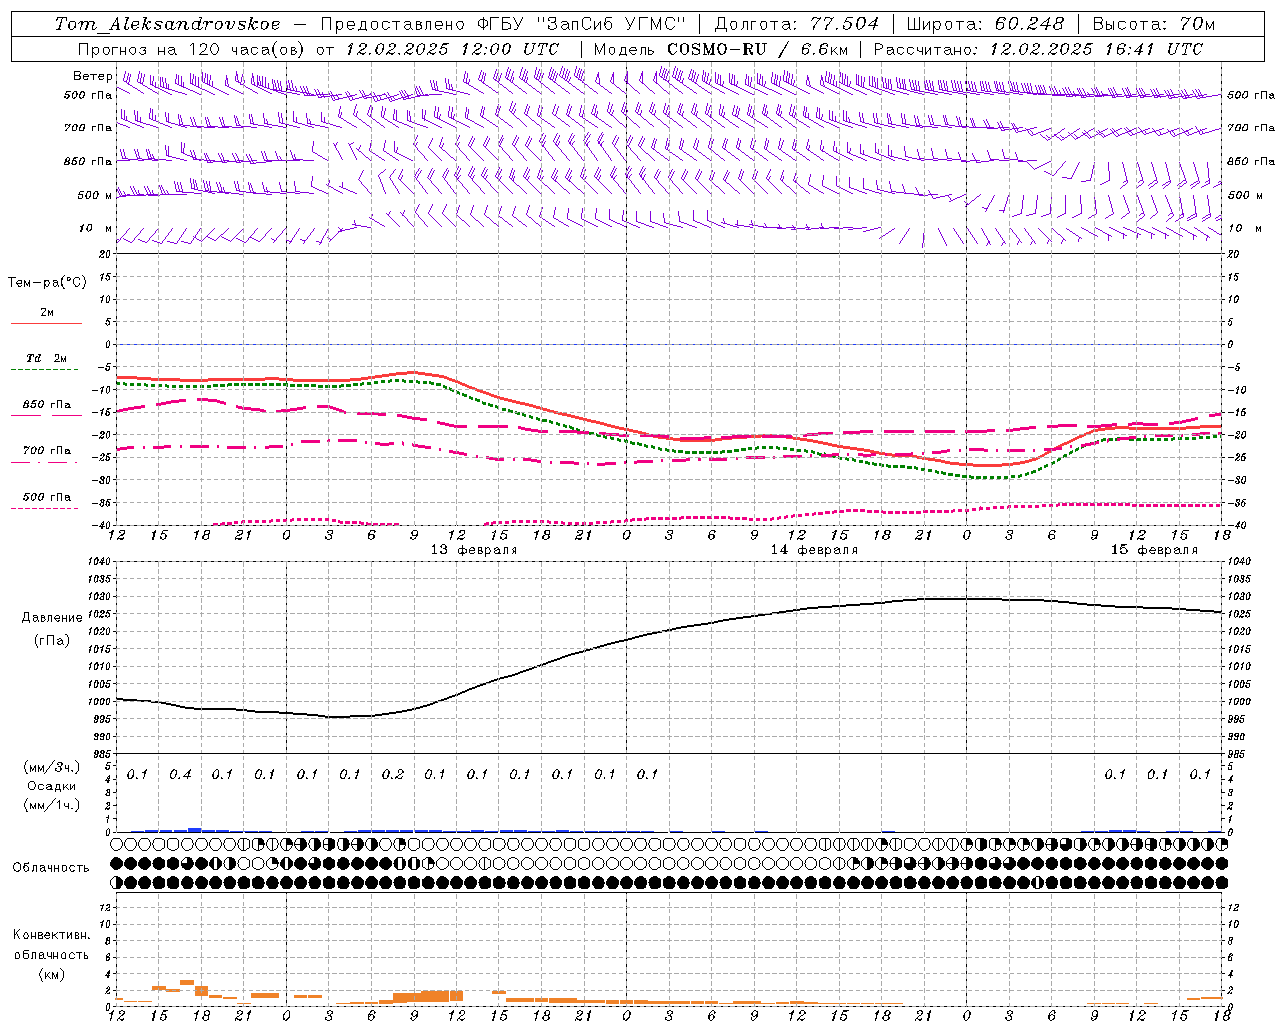Select the Долгота: 77.504 value
The image size is (1280, 1024).
(x=797, y=24)
